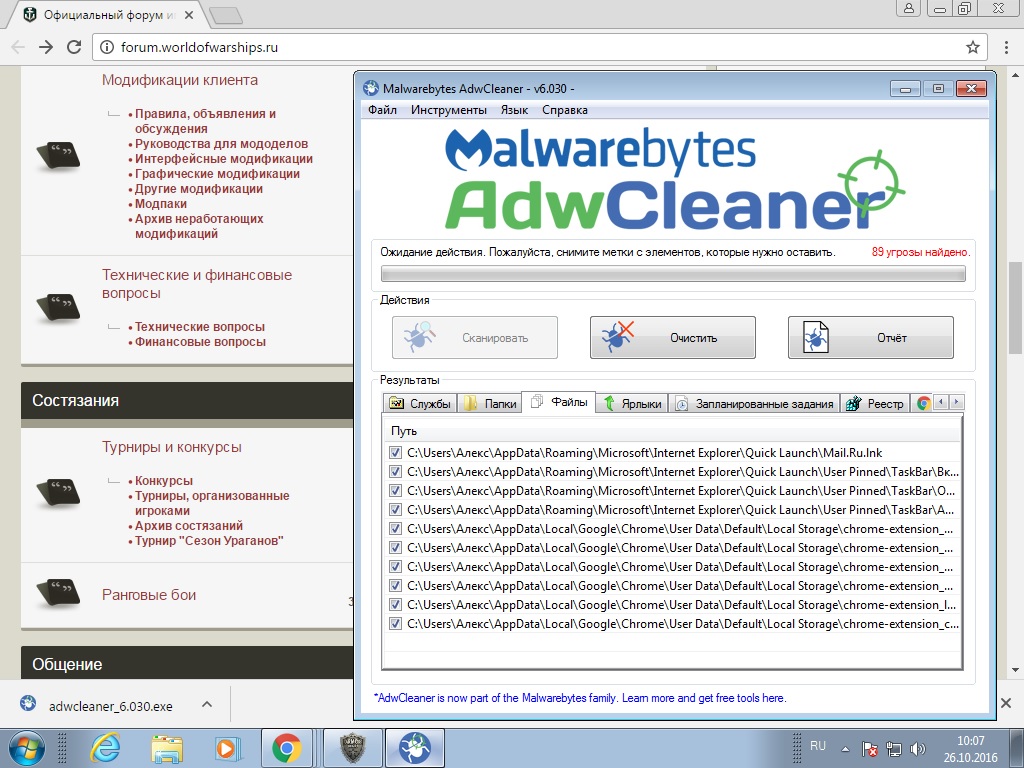This screenshot has height=768, width=1024.
Task: Switch to the Ярлыки tab
Action: pyautogui.click(x=632, y=404)
